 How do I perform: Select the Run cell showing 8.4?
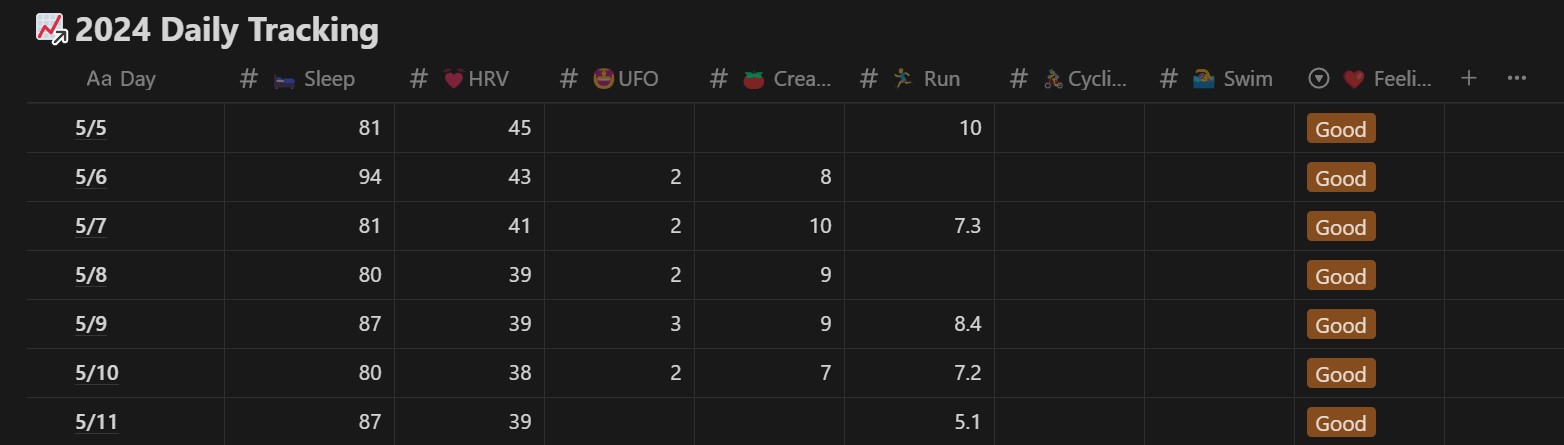(919, 325)
